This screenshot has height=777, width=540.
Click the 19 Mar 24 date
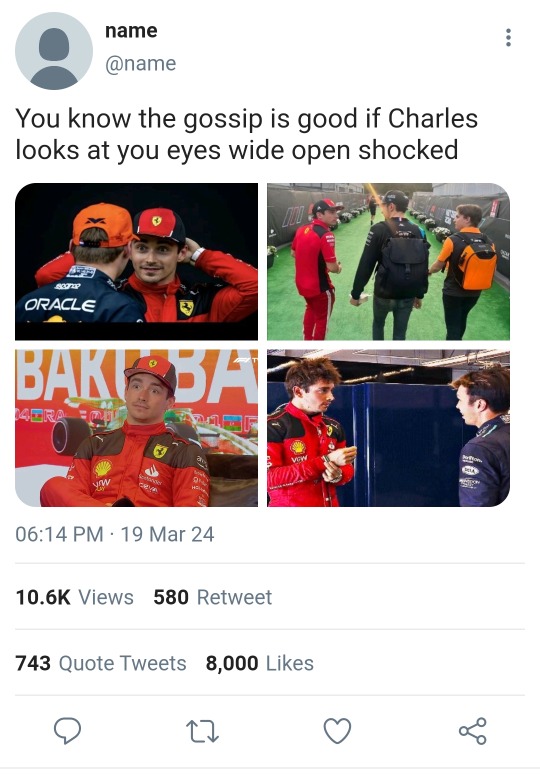(167, 534)
